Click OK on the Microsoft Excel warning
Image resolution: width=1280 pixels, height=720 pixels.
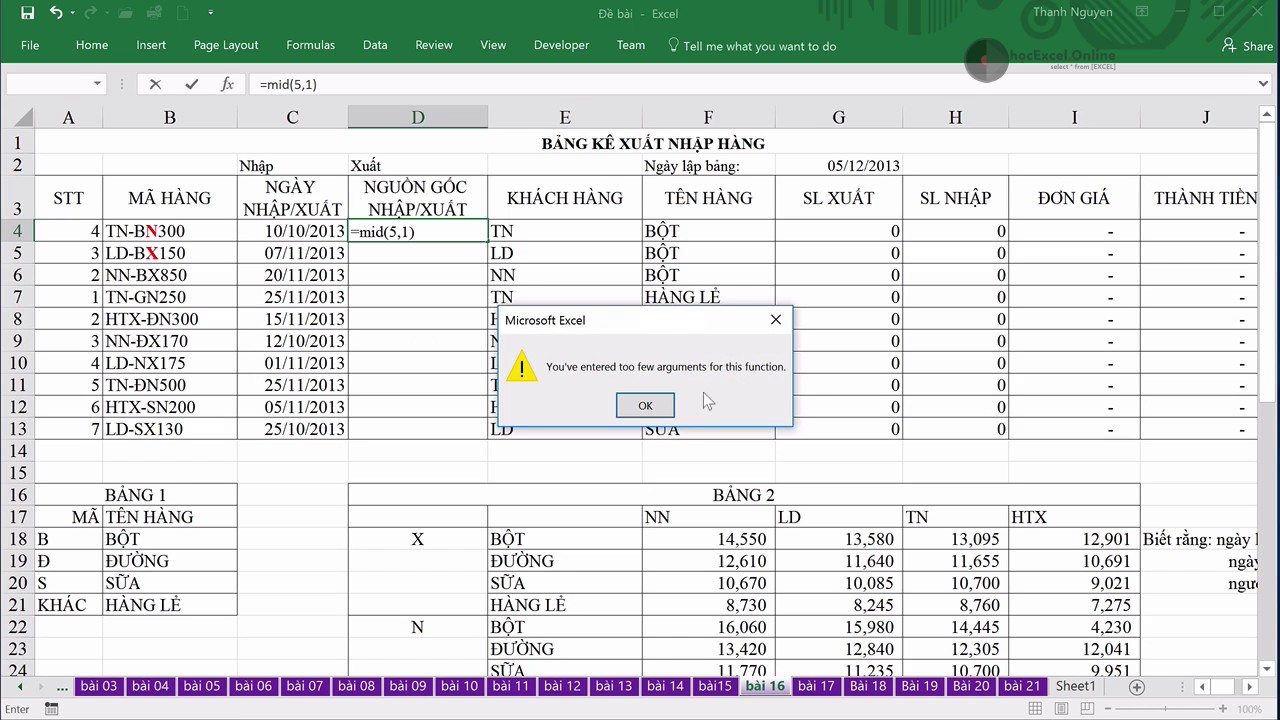(645, 405)
